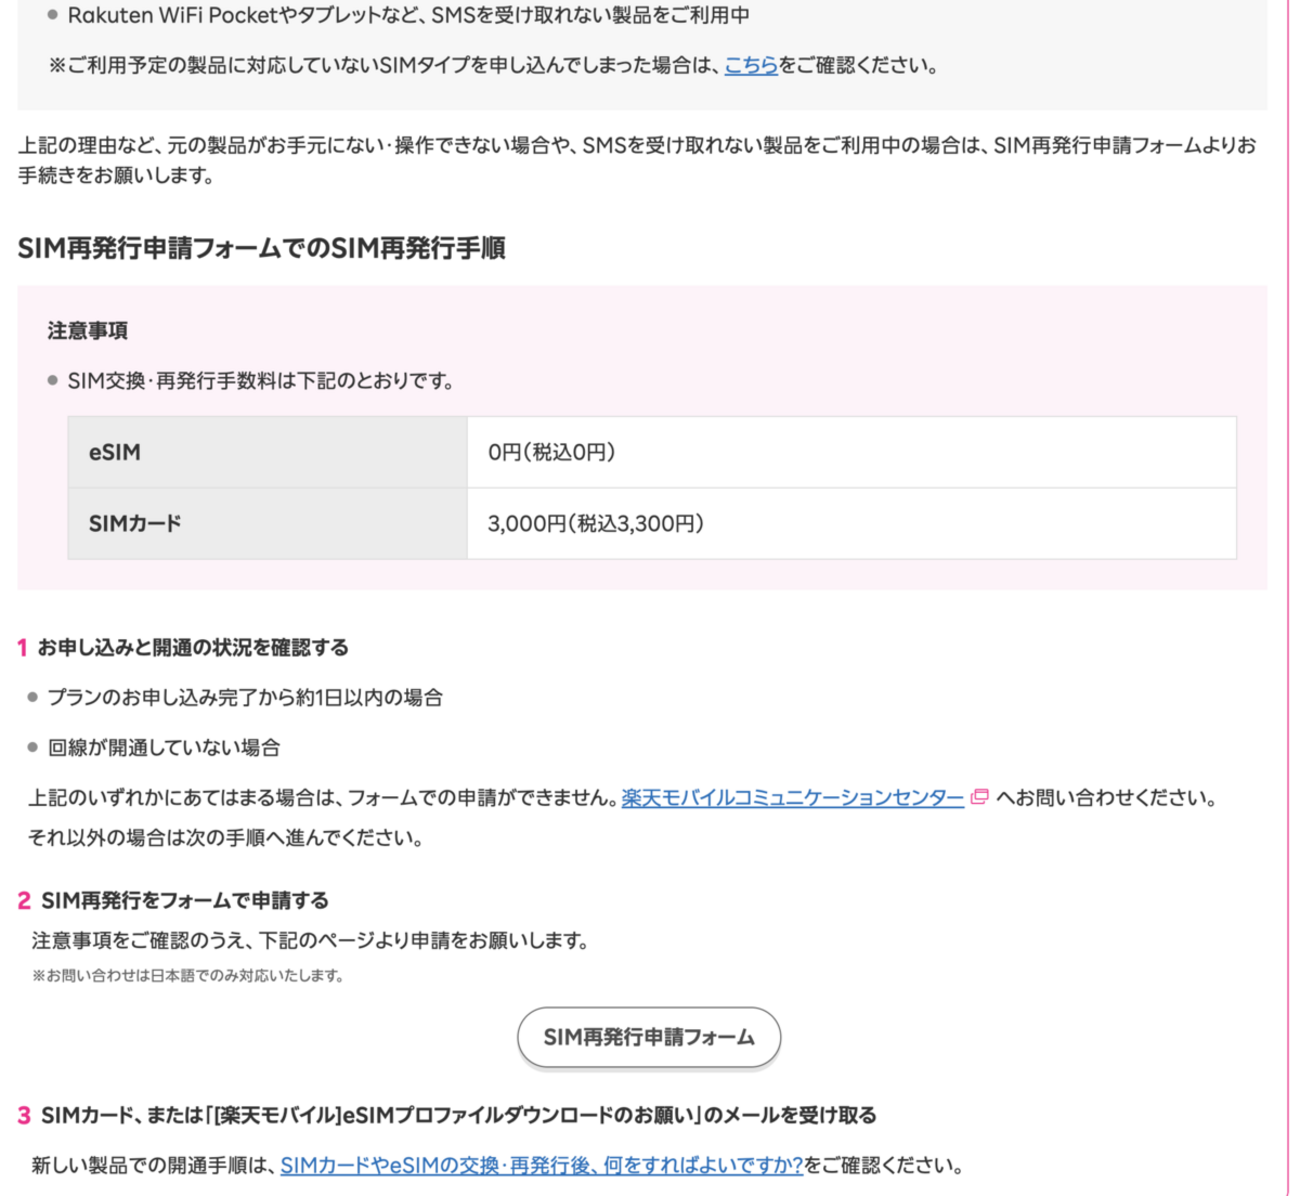Click bullet SIM交換・再発行手数料は下記のとおりです
This screenshot has height=1196, width=1300.
click(261, 381)
